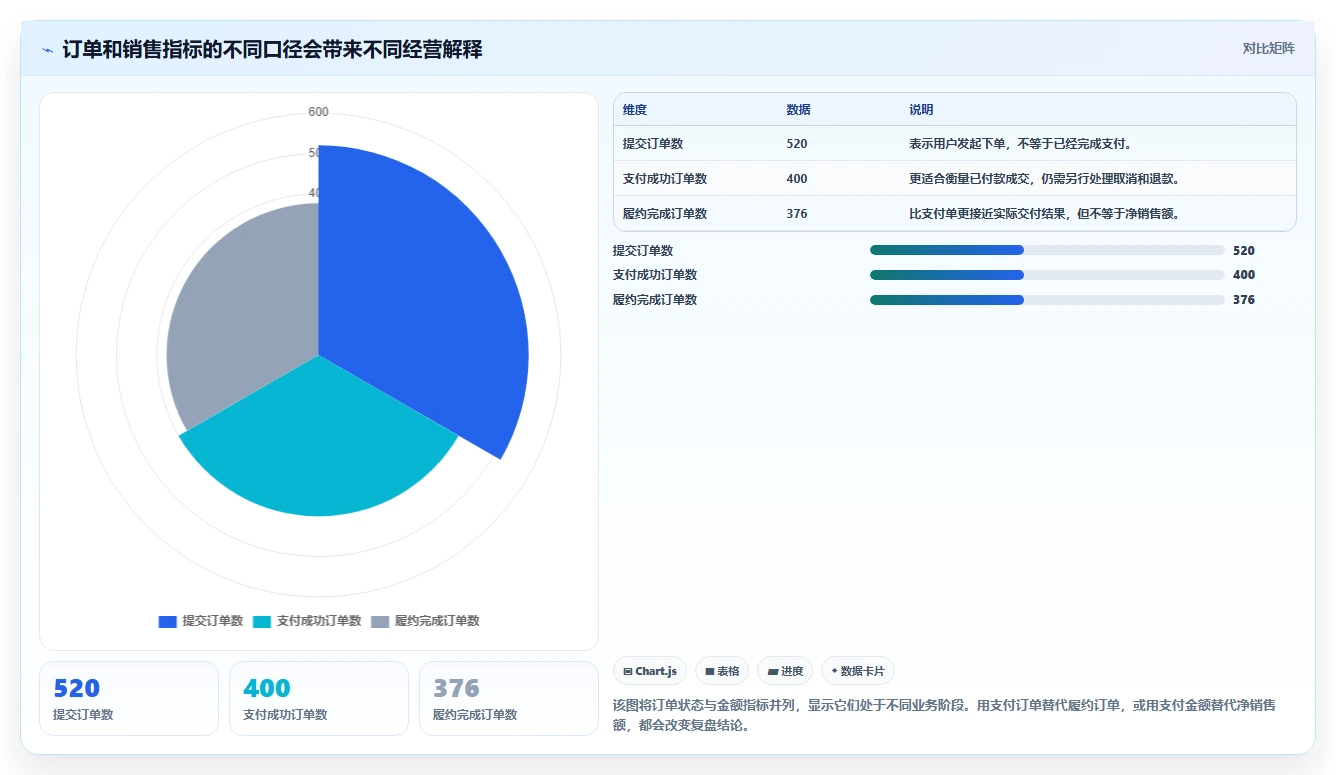Click the lightning icon beside the title
The width and height of the screenshot is (1336, 775).
tap(48, 50)
